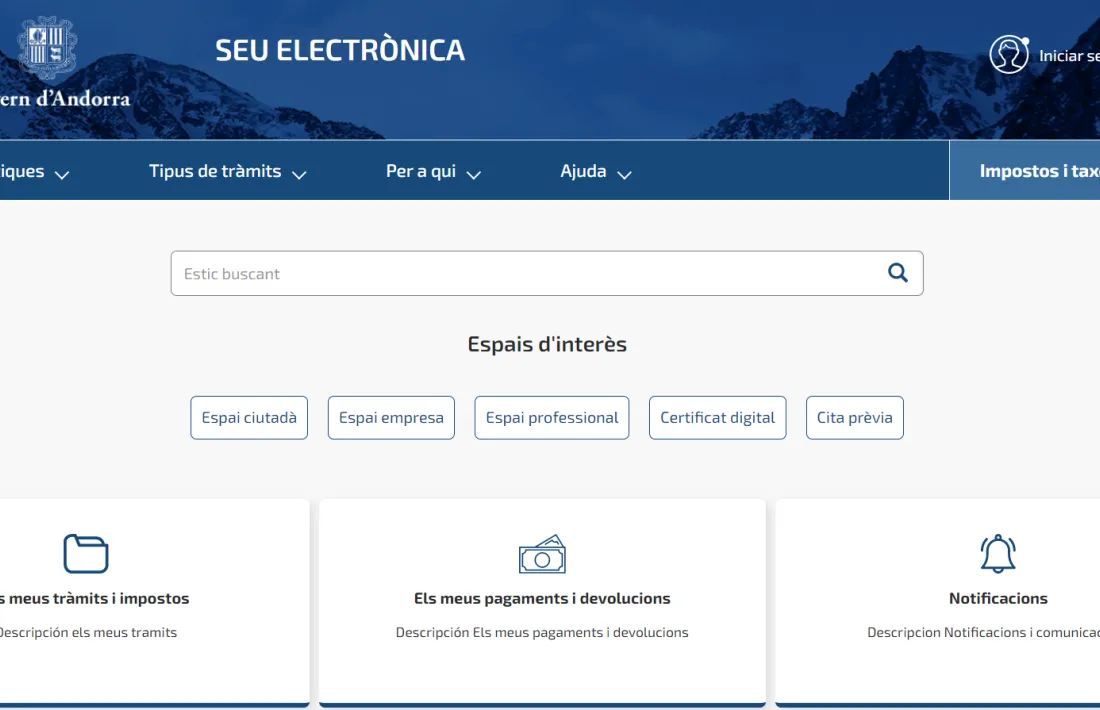This screenshot has width=1100, height=710.
Task: Open Certificat digital
Action: [x=717, y=417]
